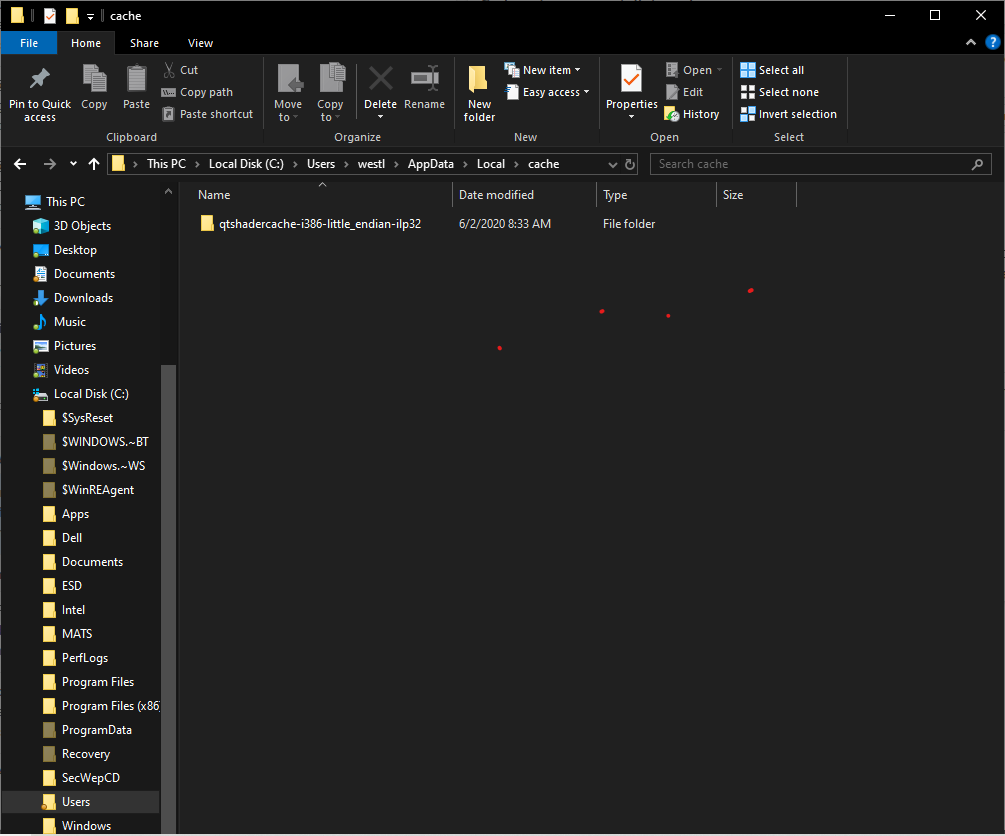Open the address bar history dropdown
Image resolution: width=1005 pixels, height=836 pixels.
tap(612, 163)
